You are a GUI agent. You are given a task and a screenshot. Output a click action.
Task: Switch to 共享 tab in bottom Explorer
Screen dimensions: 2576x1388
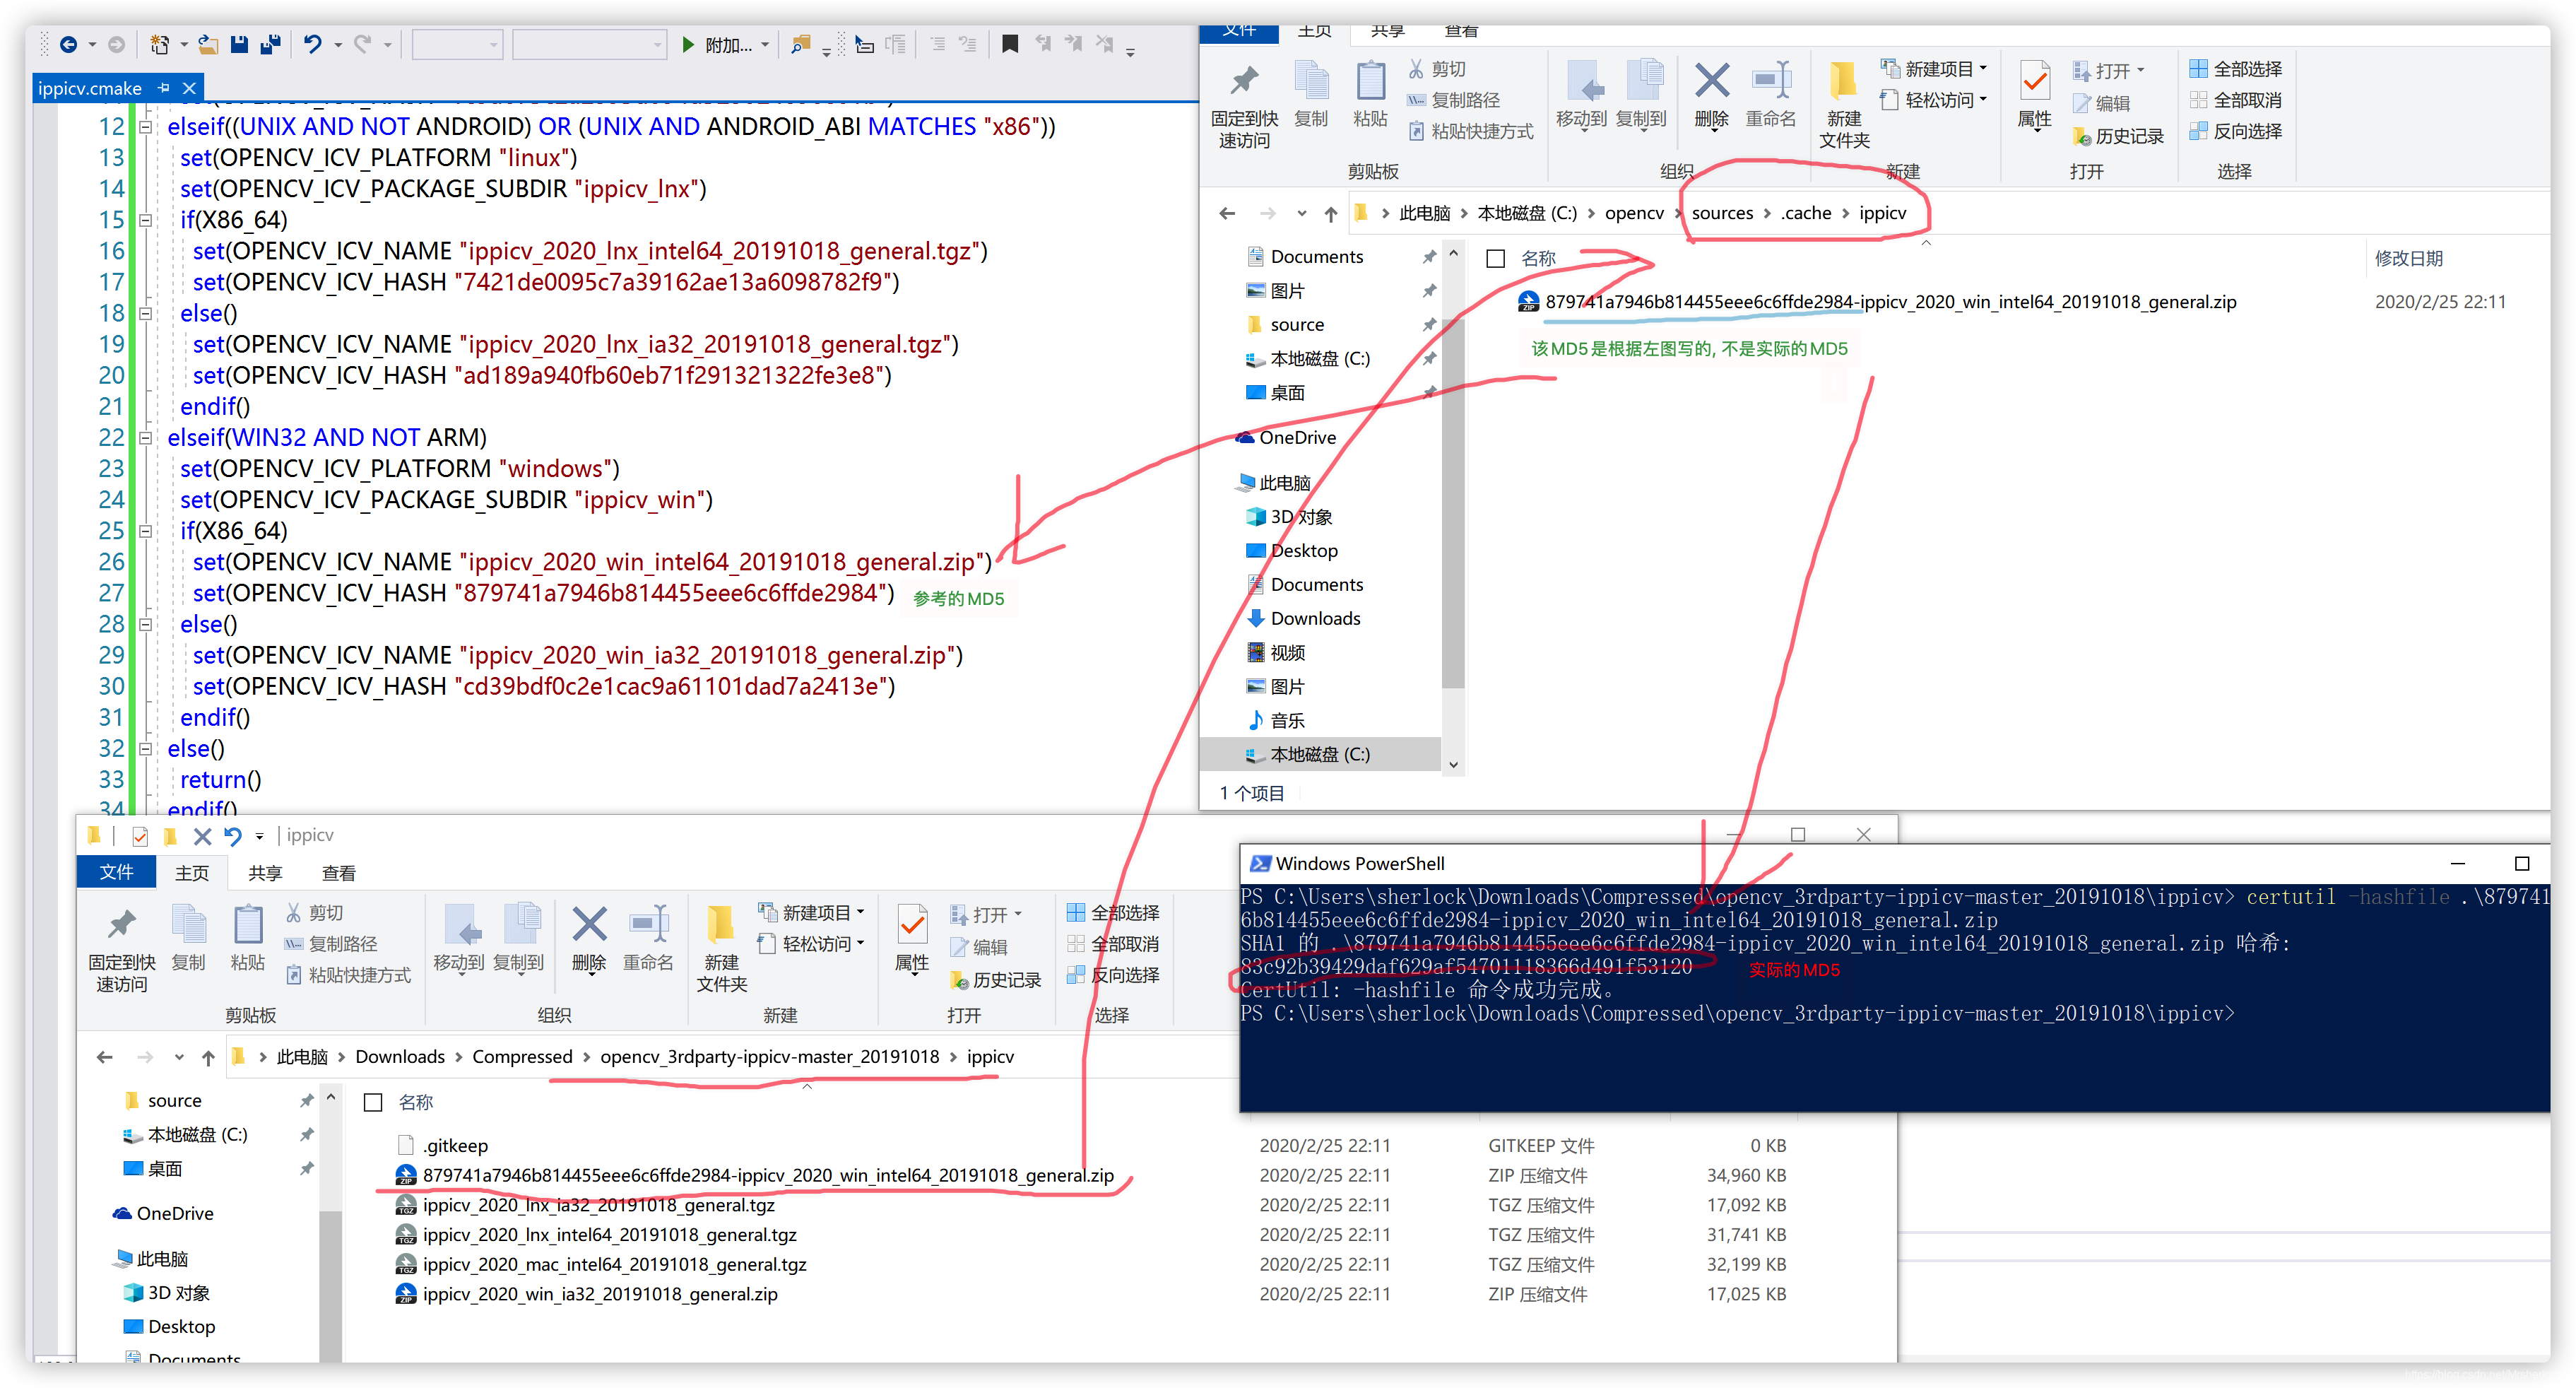coord(265,873)
